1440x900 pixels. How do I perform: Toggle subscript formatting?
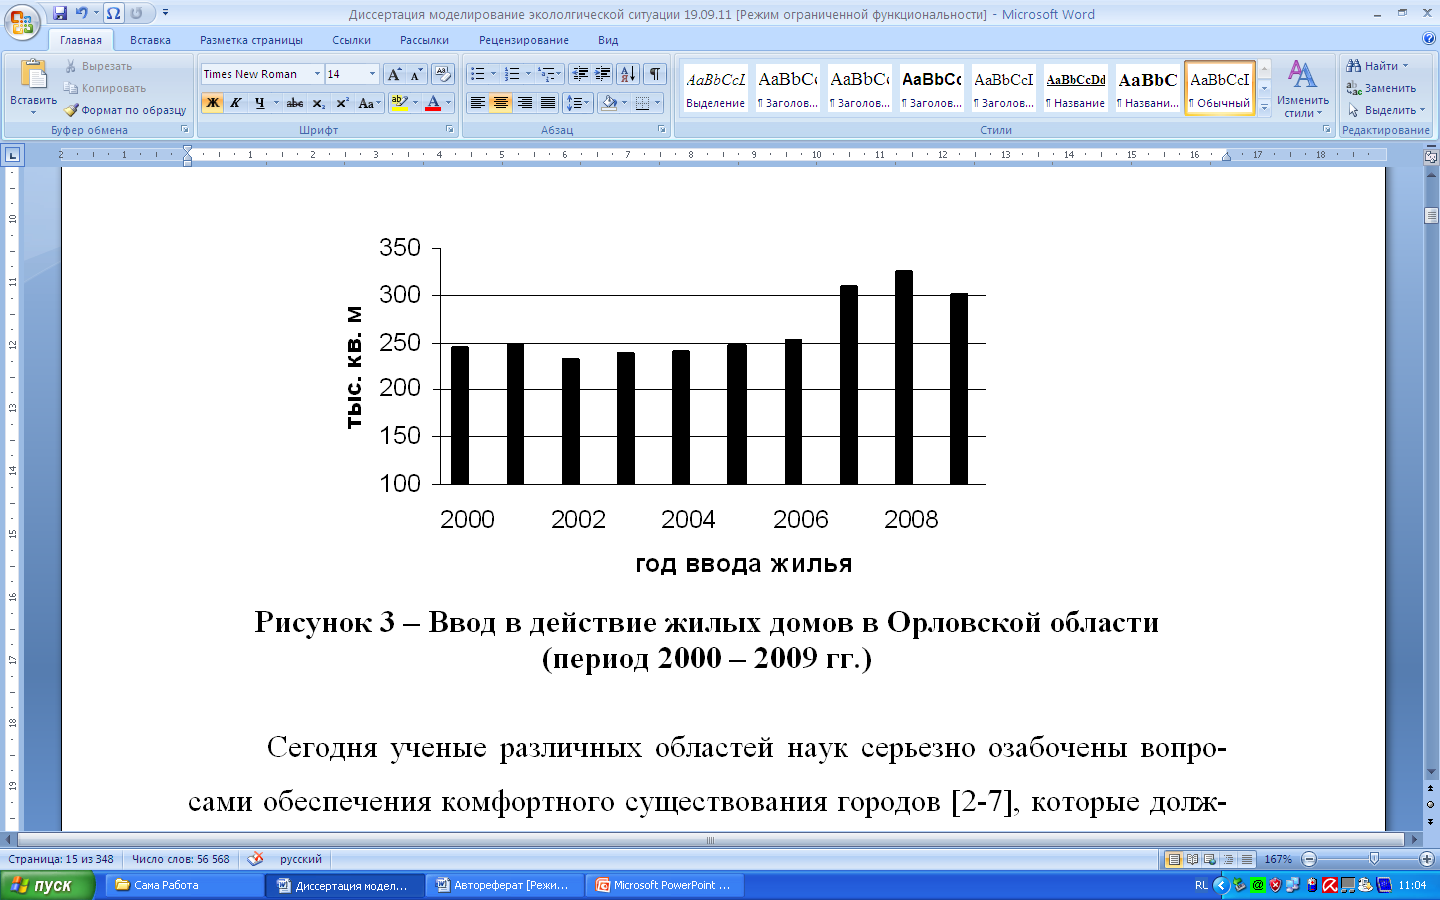pyautogui.click(x=318, y=103)
